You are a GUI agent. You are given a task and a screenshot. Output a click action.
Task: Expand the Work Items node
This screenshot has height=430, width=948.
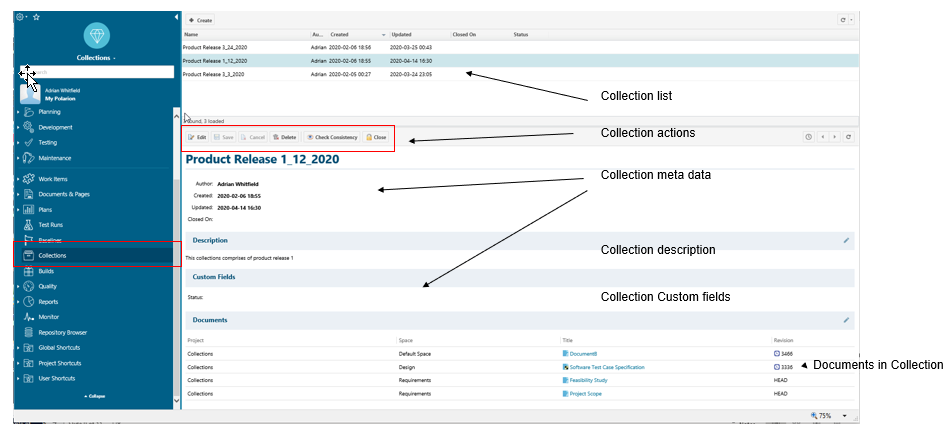18,179
